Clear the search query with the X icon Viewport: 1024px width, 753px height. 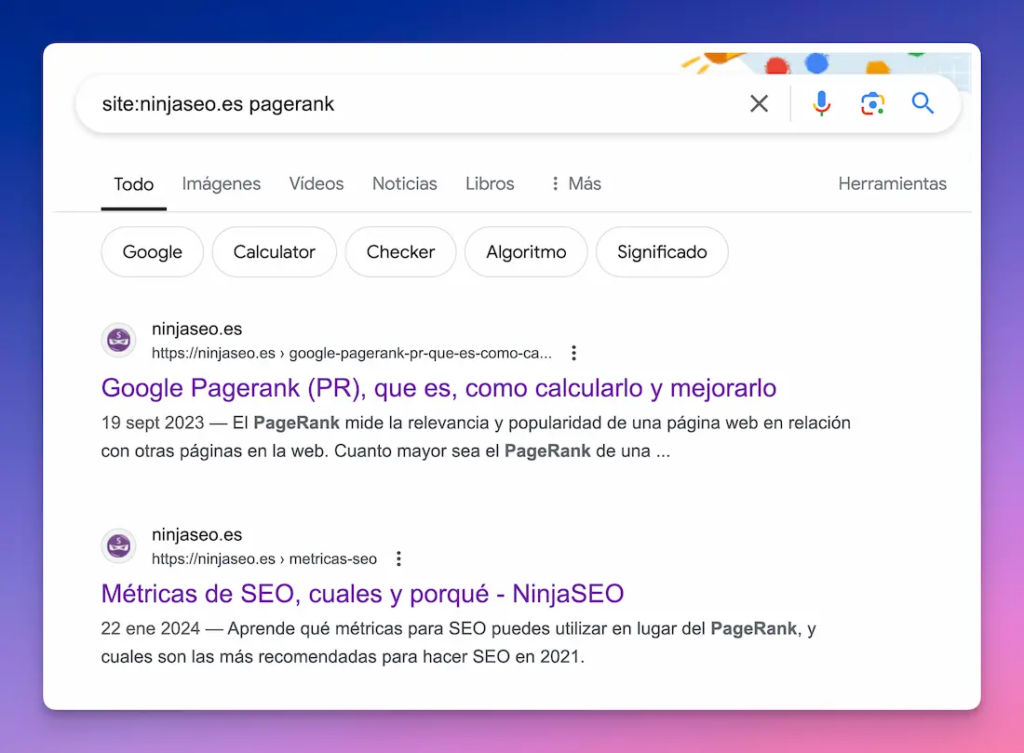click(758, 103)
